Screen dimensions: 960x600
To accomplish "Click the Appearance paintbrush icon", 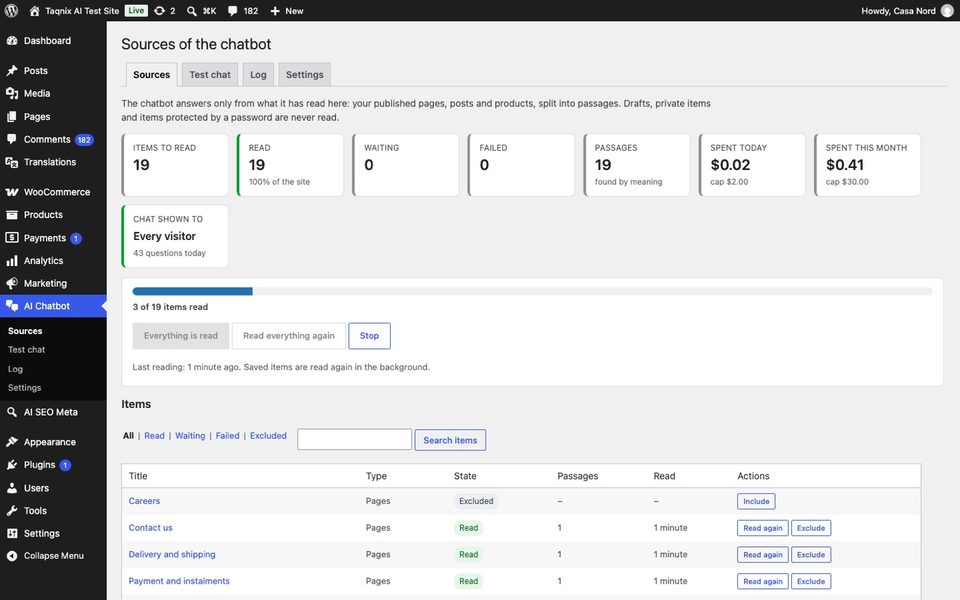I will (12, 442).
